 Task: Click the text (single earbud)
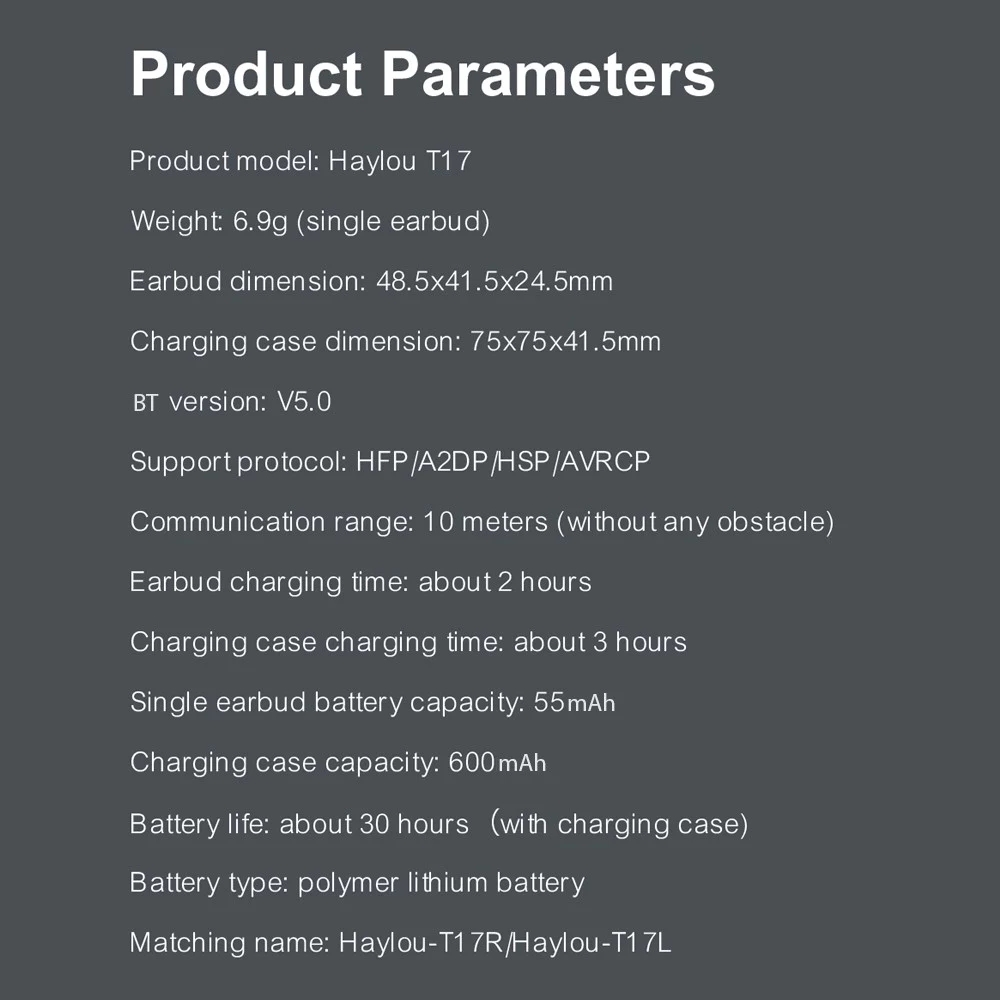tap(393, 221)
